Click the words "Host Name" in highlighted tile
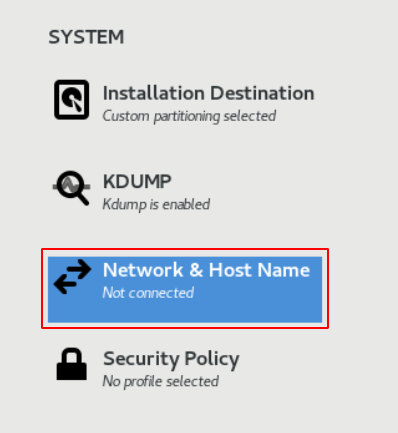The image size is (398, 433). pos(259,270)
